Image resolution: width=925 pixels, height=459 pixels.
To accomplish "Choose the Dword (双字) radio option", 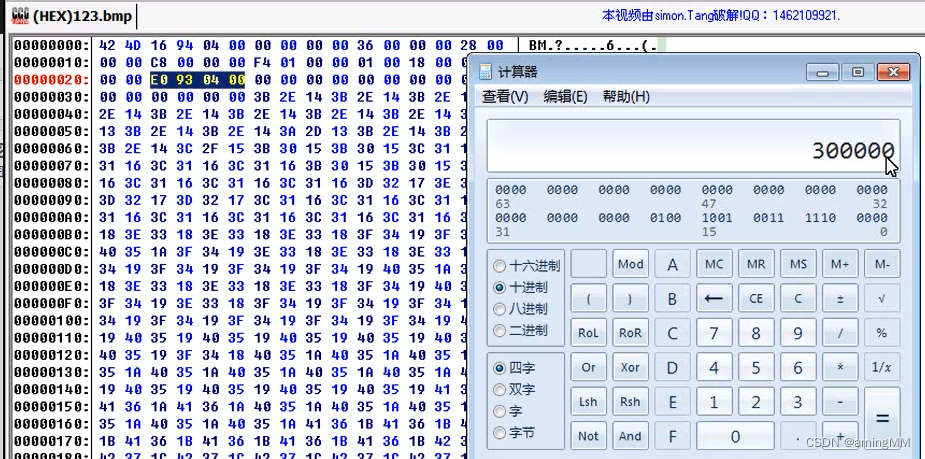I will pyautogui.click(x=515, y=389).
